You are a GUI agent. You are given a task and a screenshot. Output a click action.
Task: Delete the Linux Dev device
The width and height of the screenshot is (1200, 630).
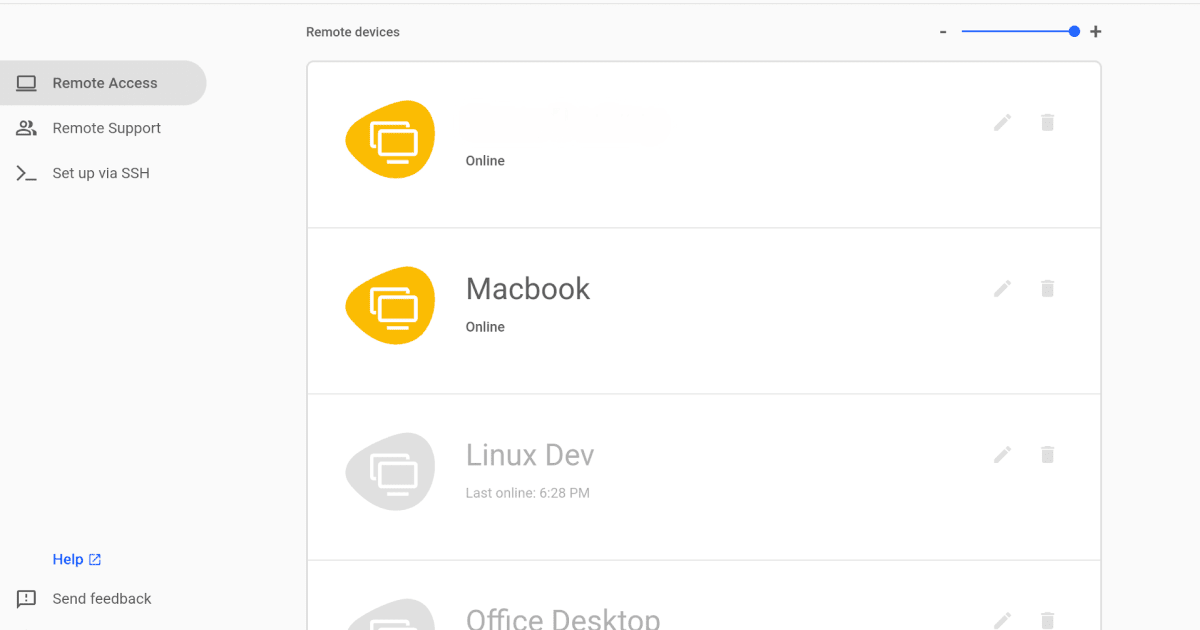[1047, 454]
